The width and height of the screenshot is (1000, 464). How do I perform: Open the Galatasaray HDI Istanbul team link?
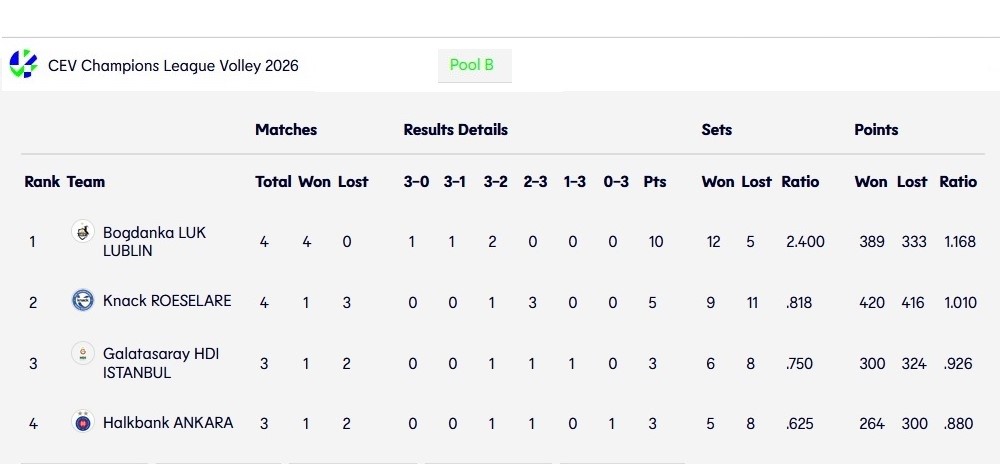pos(161,363)
